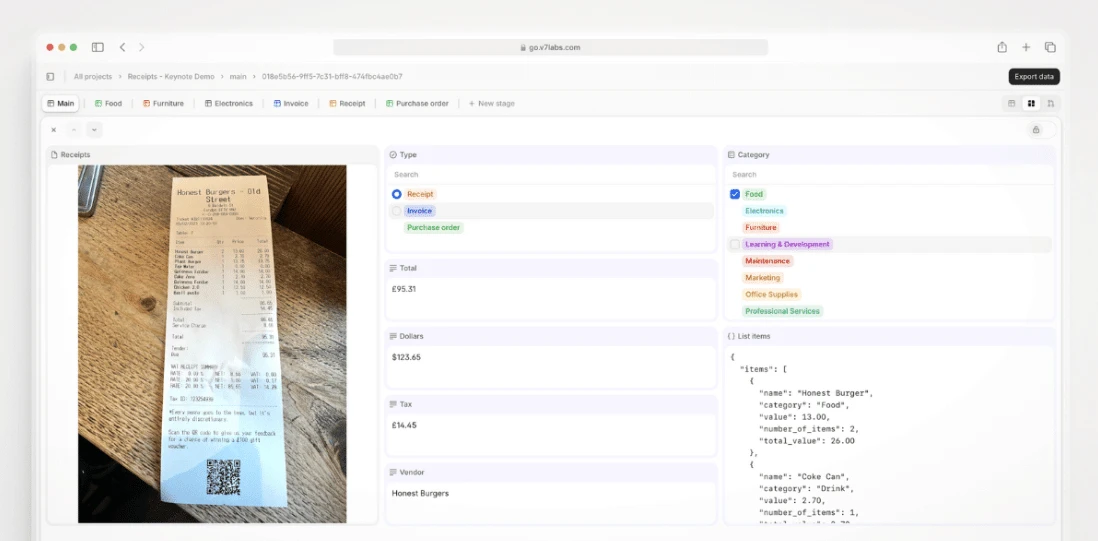Viewport: 1098px width, 541px height.
Task: Add a New stage
Action: click(492, 103)
